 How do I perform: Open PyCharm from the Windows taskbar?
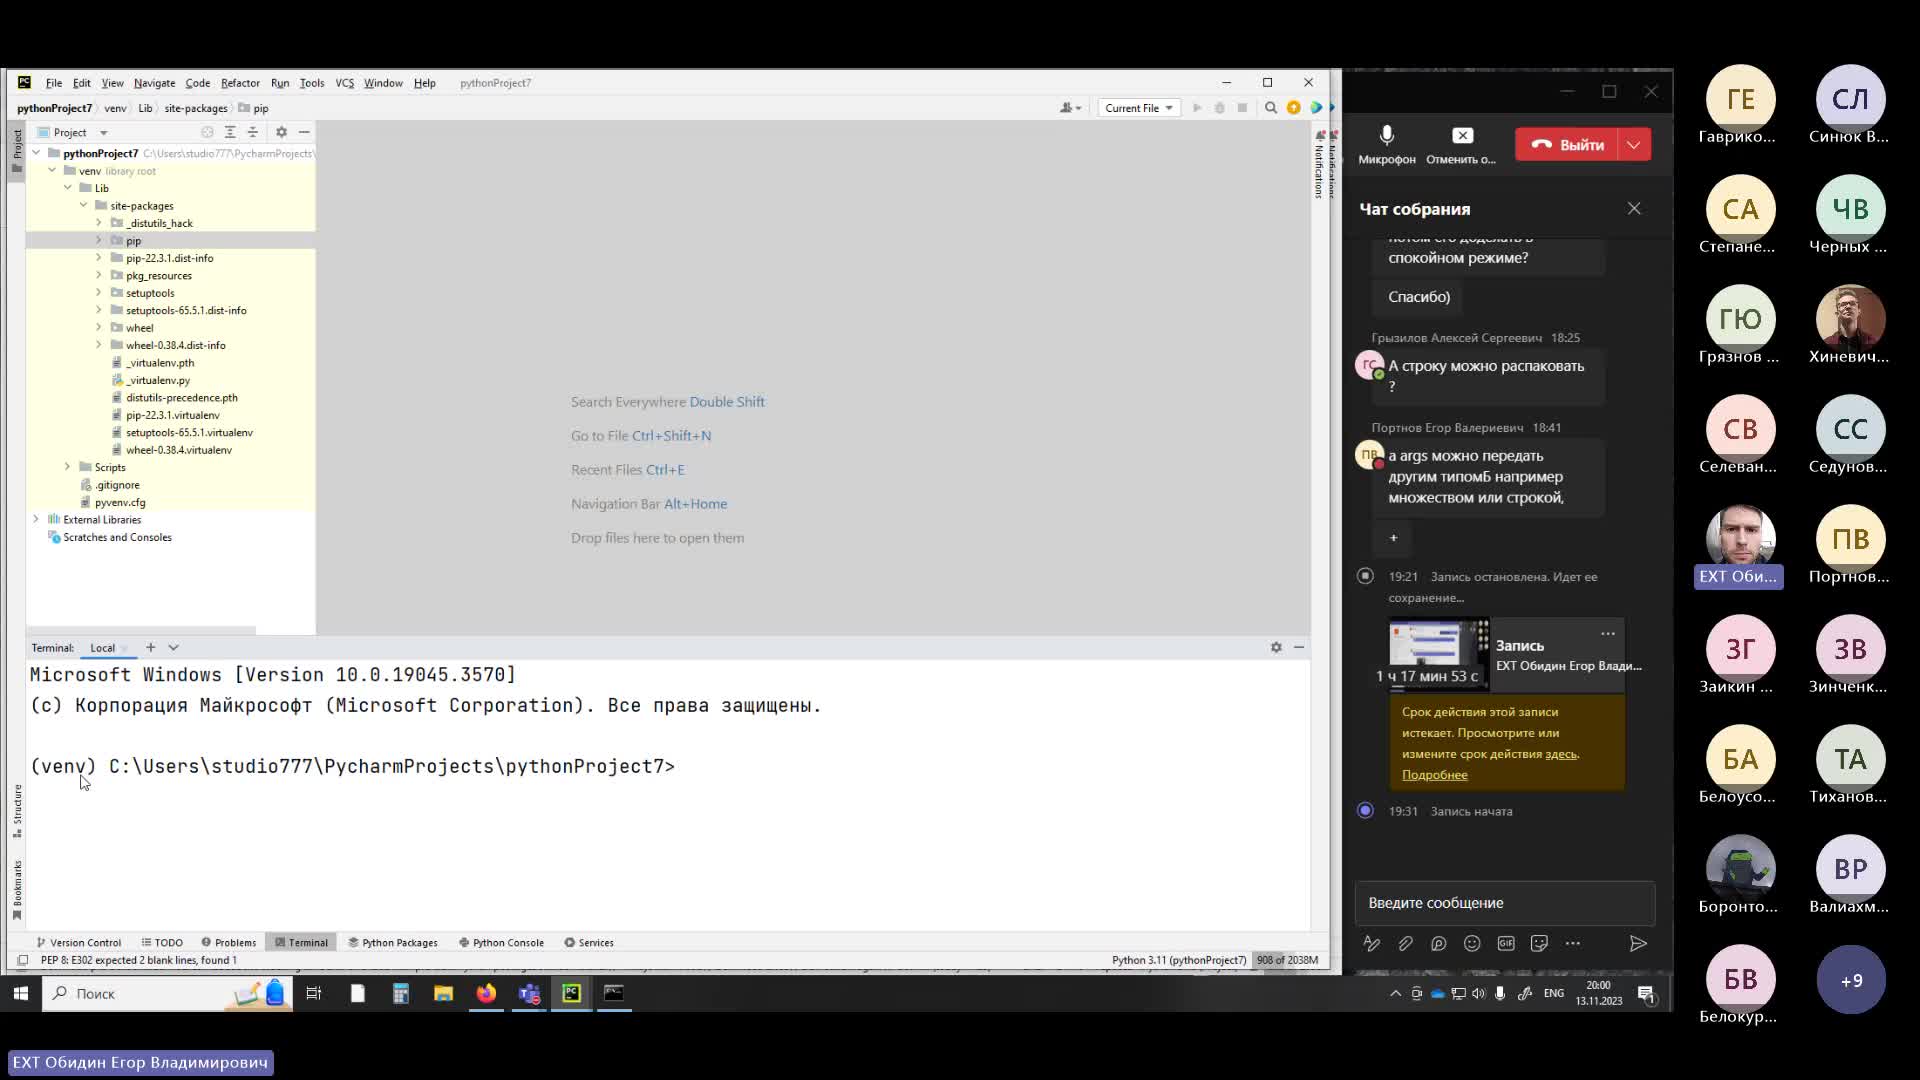(x=571, y=993)
